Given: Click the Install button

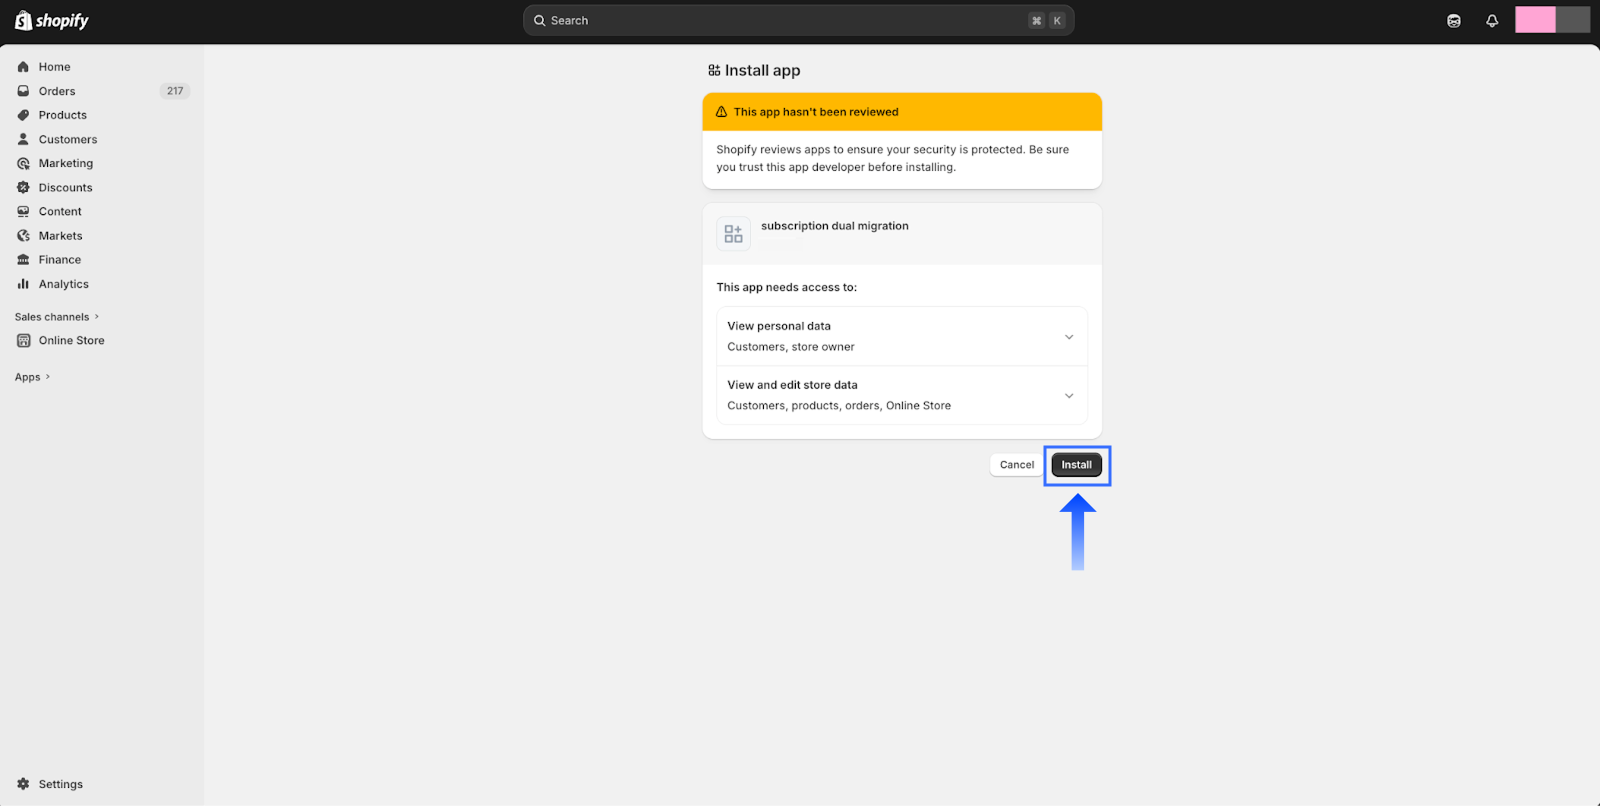Looking at the screenshot, I should [1076, 465].
